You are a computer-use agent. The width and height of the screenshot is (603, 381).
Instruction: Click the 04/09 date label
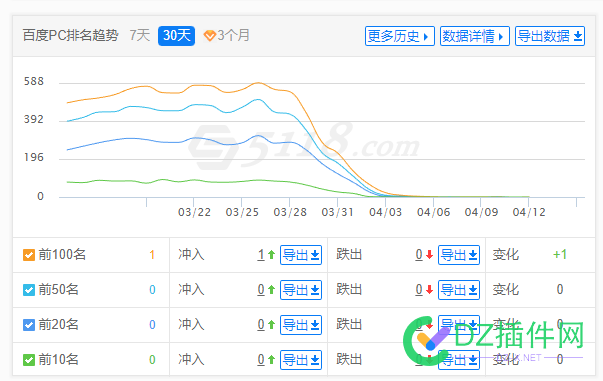(x=481, y=212)
